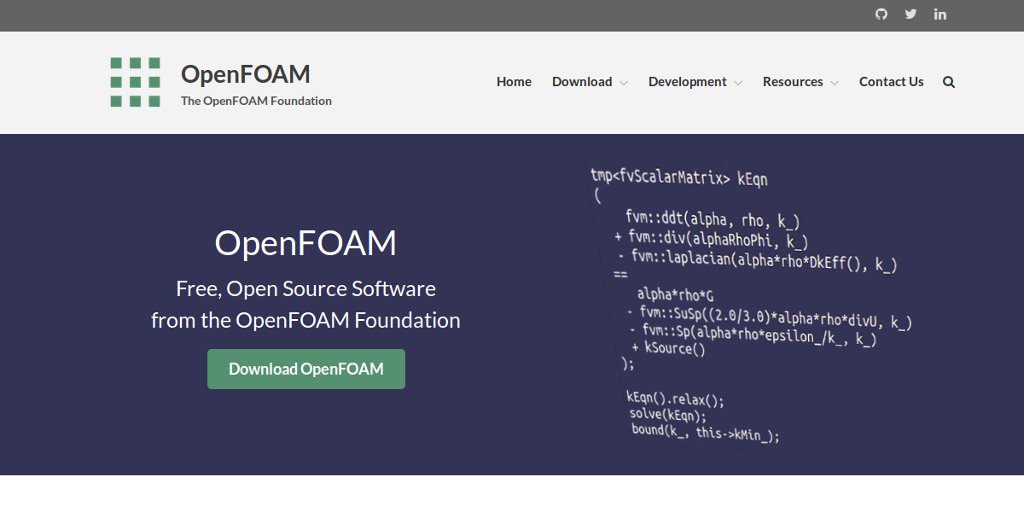The image size is (1024, 512).
Task: Click the from the OpenFOAM Foundation text
Action: point(306,320)
